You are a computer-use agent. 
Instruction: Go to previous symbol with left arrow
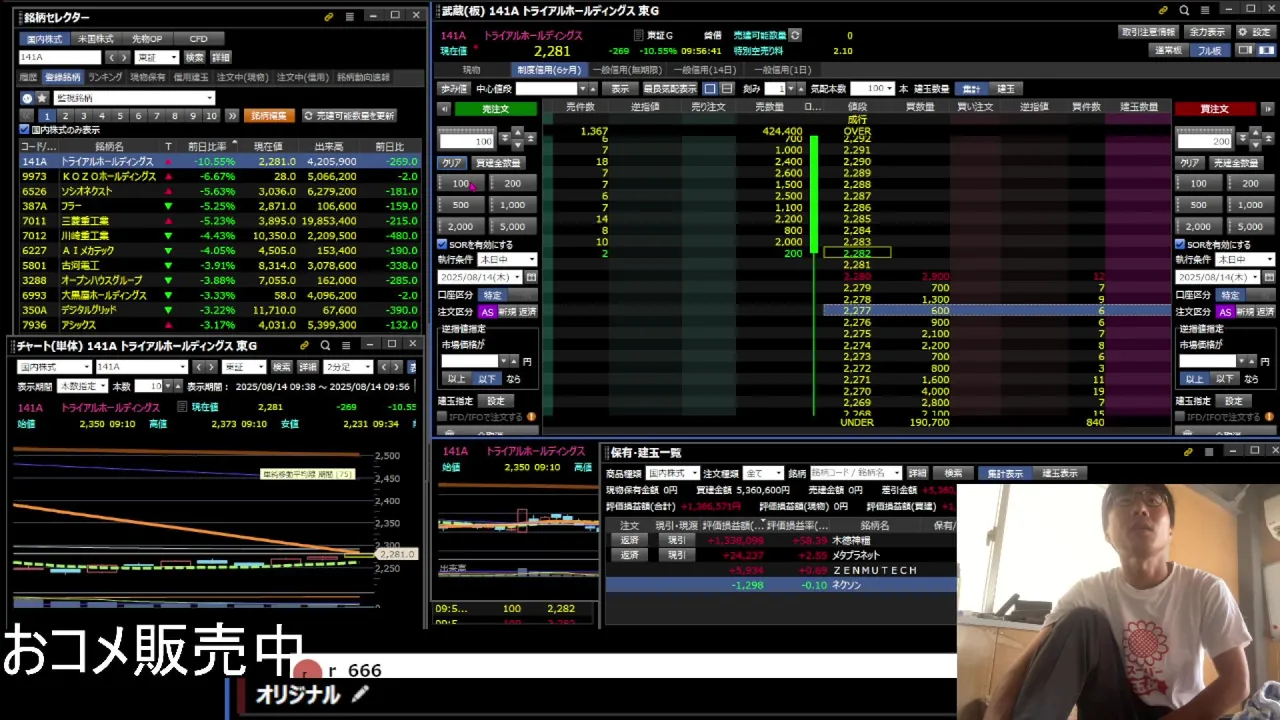click(111, 57)
